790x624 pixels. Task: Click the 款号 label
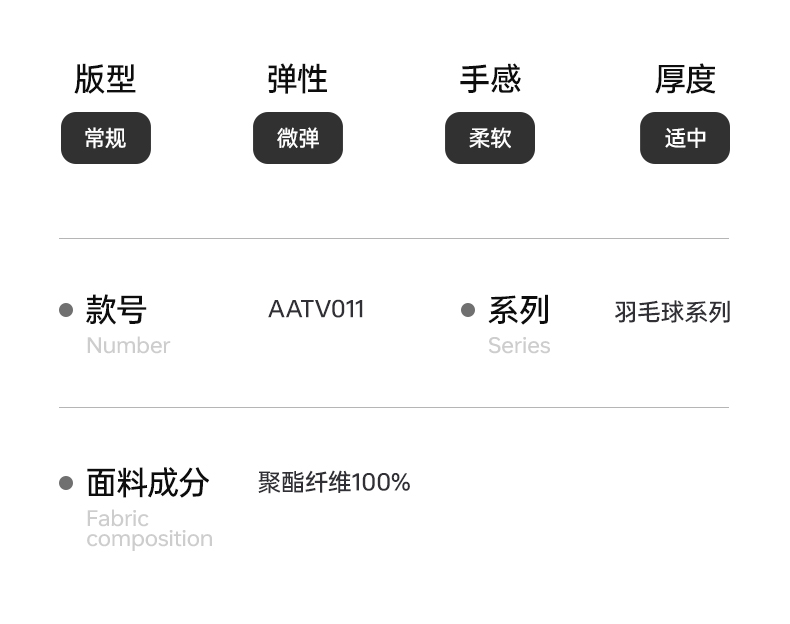[116, 310]
